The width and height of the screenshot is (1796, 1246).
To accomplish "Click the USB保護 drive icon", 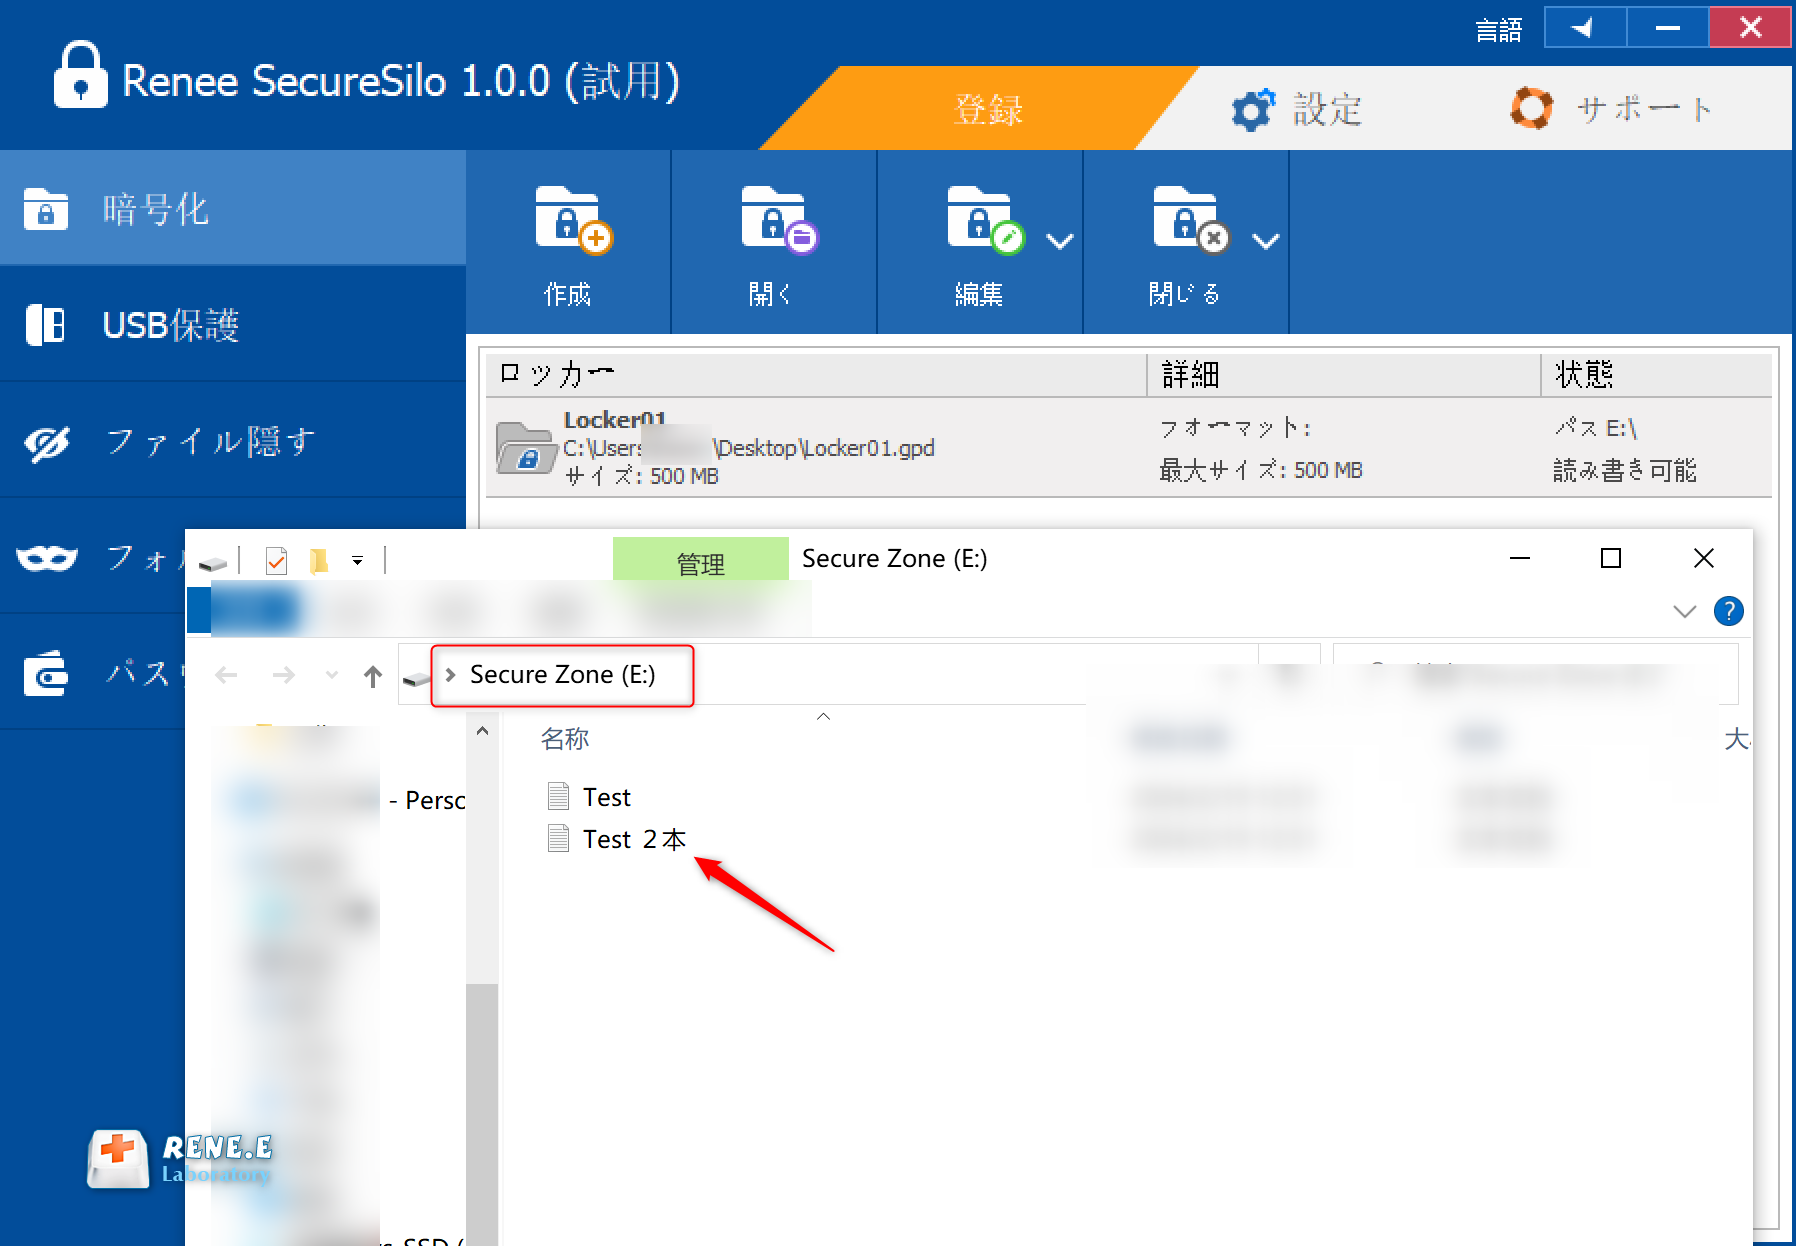I will (45, 325).
